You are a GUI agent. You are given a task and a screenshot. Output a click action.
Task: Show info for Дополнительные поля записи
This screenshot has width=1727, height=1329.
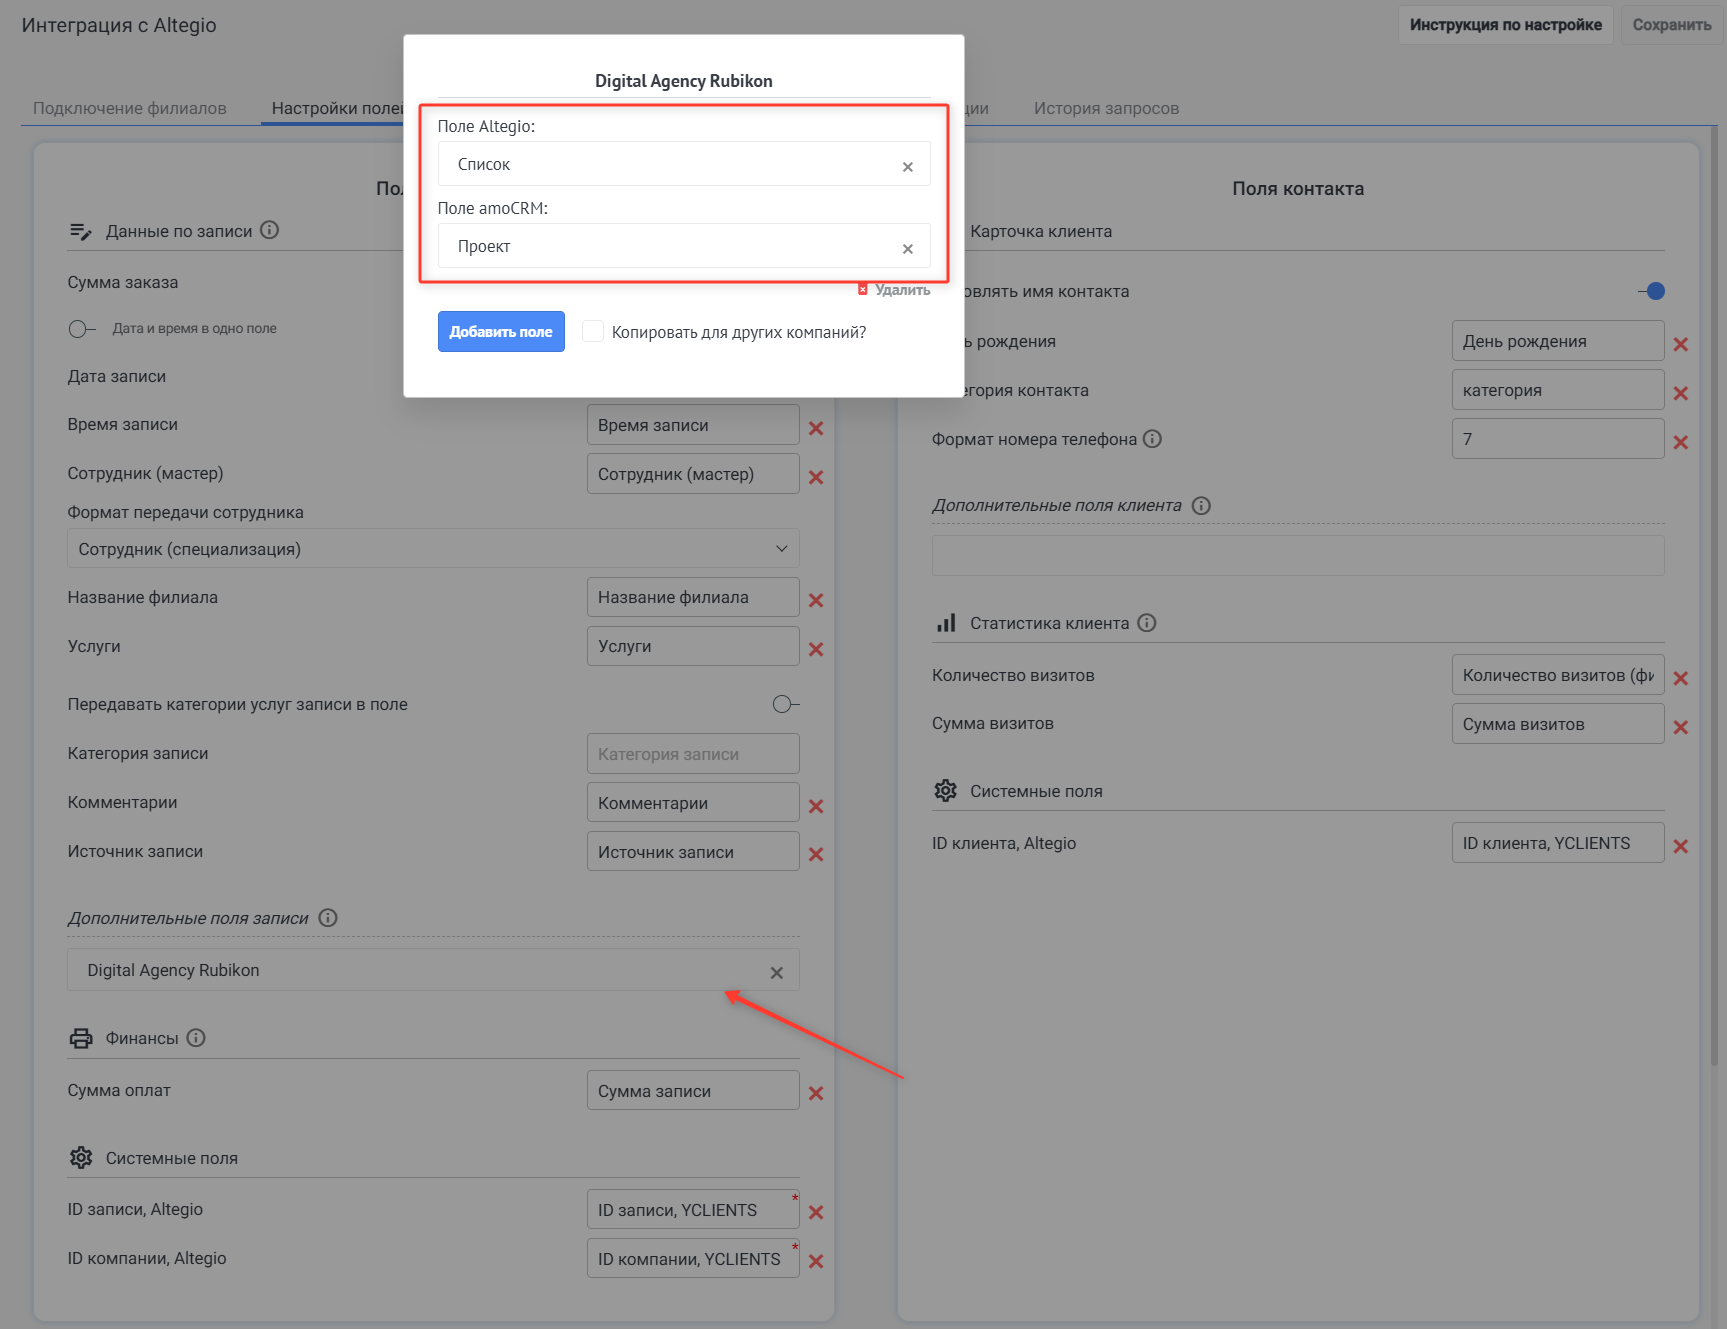(x=328, y=918)
